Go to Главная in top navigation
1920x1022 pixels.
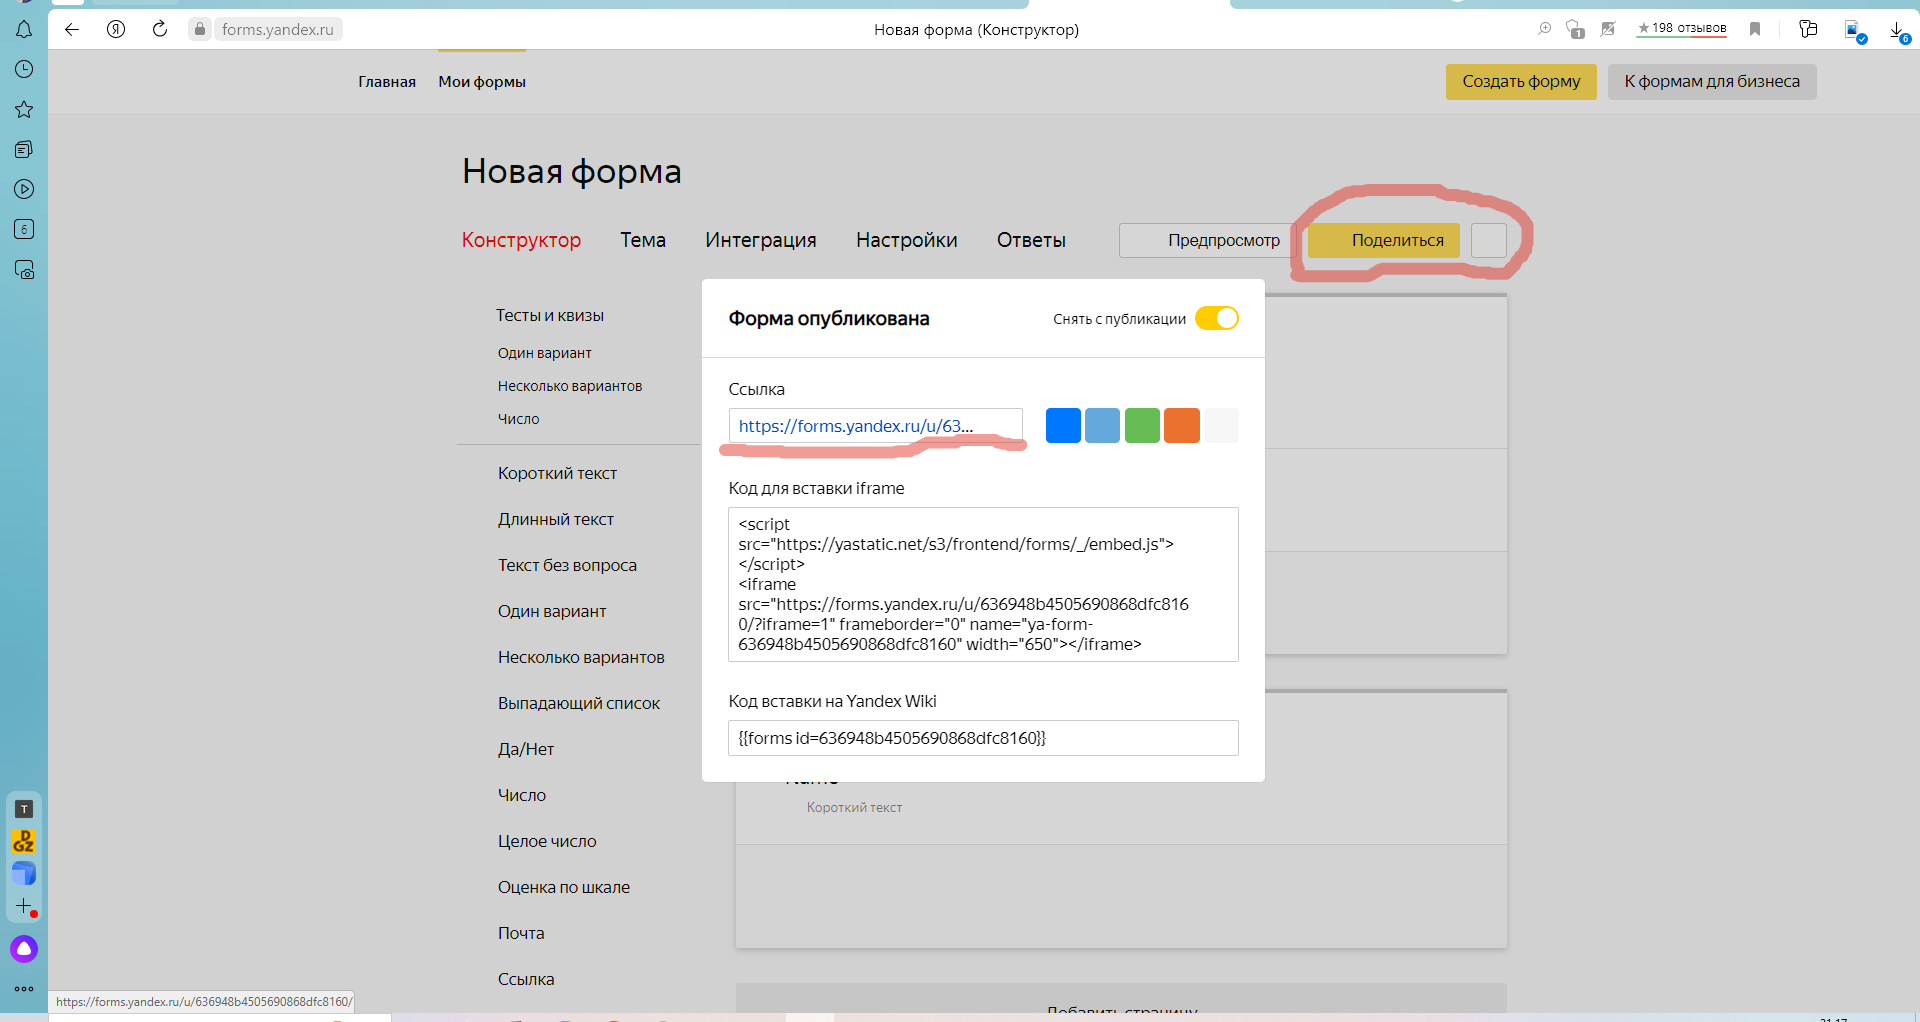coord(387,82)
